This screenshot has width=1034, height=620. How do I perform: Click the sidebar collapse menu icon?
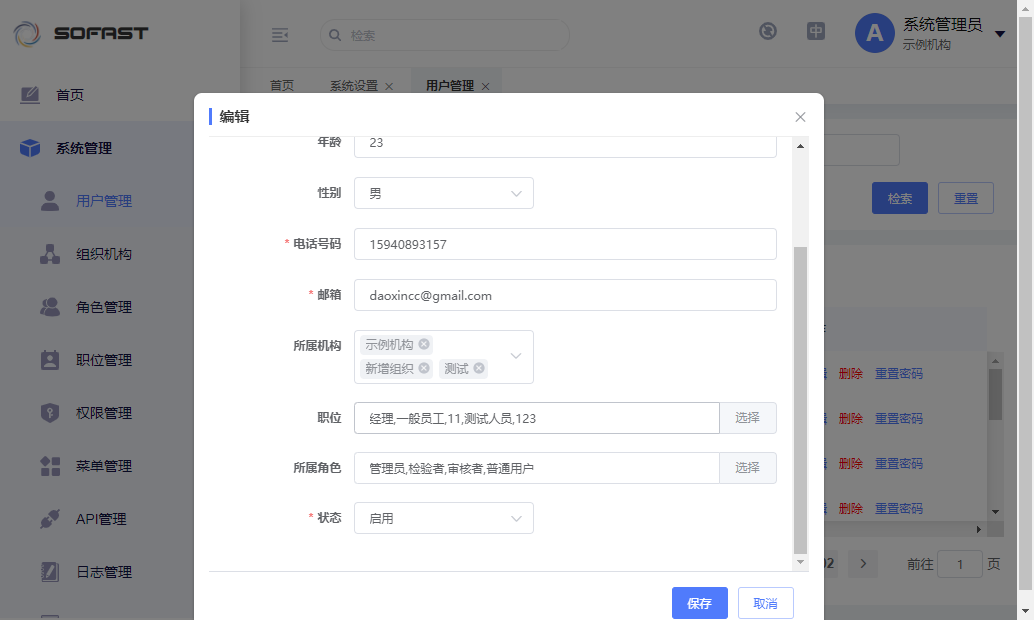coord(280,35)
